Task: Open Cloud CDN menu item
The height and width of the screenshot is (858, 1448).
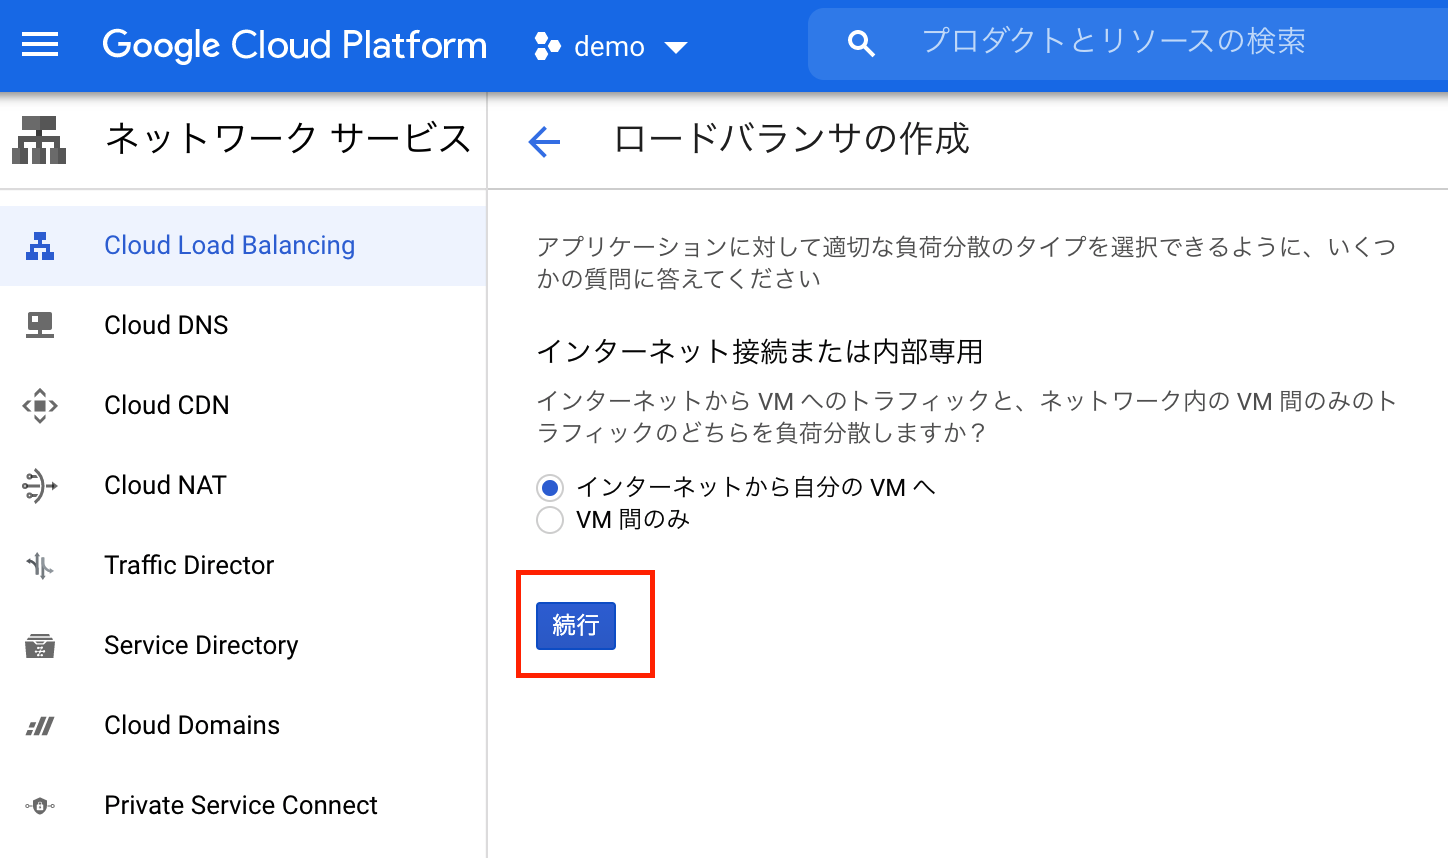Action: point(243,406)
